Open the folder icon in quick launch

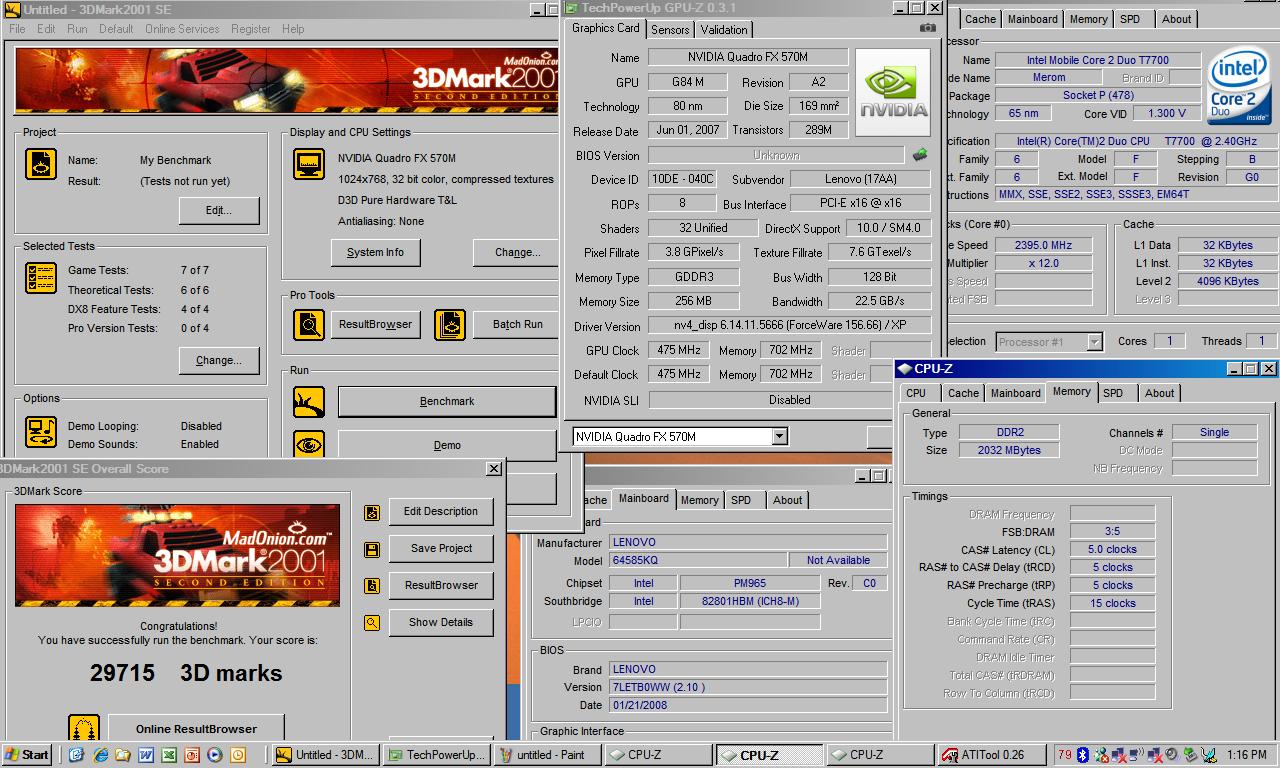[123, 755]
